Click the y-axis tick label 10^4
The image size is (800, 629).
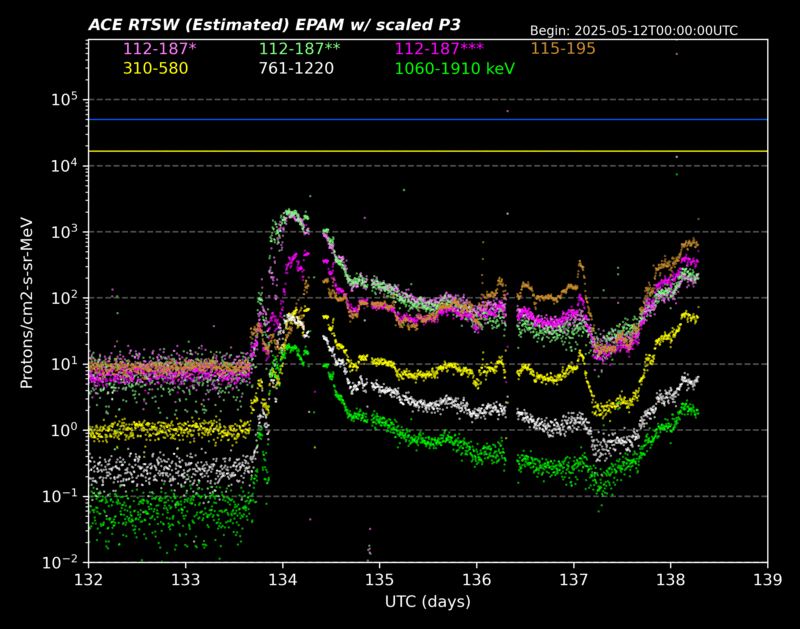[x=65, y=165]
